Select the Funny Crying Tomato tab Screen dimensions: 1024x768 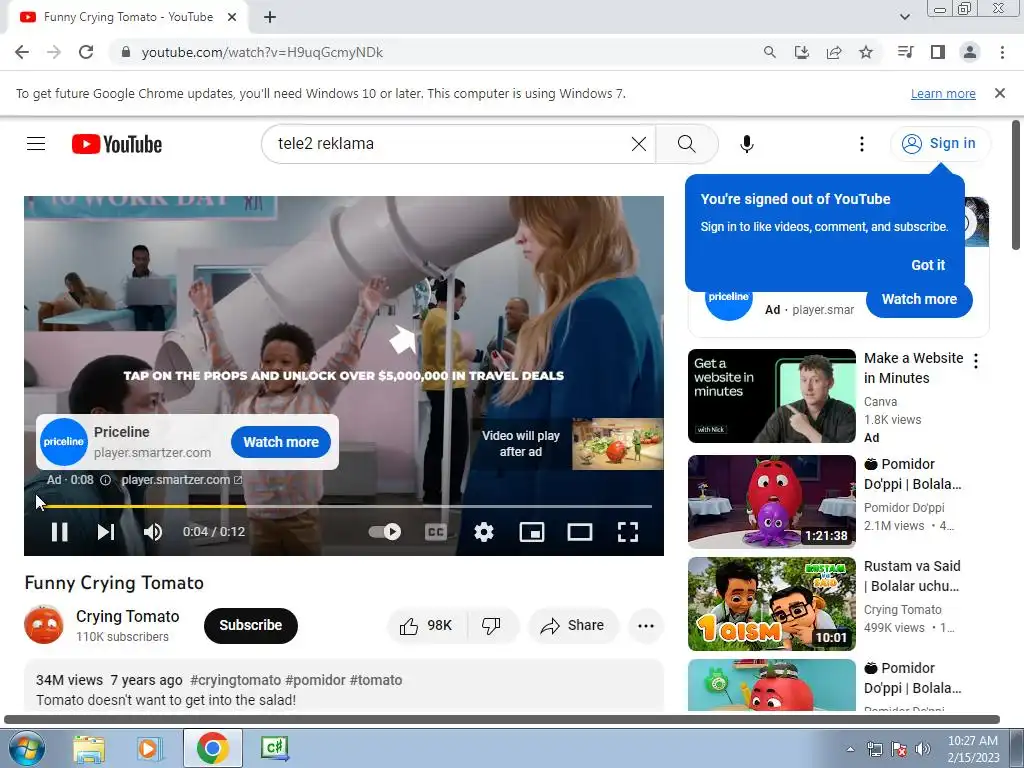pos(127,17)
